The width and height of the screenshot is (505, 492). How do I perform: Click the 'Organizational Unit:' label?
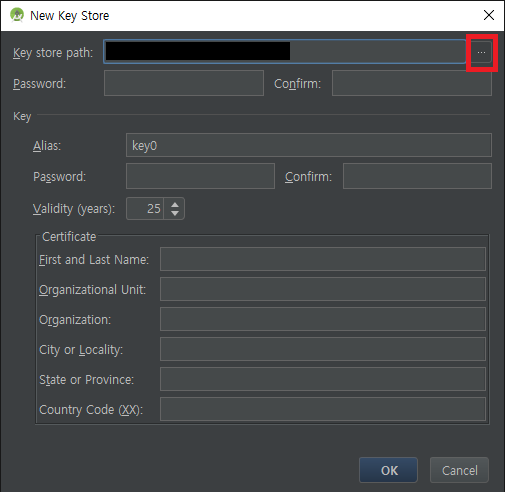click(x=92, y=290)
